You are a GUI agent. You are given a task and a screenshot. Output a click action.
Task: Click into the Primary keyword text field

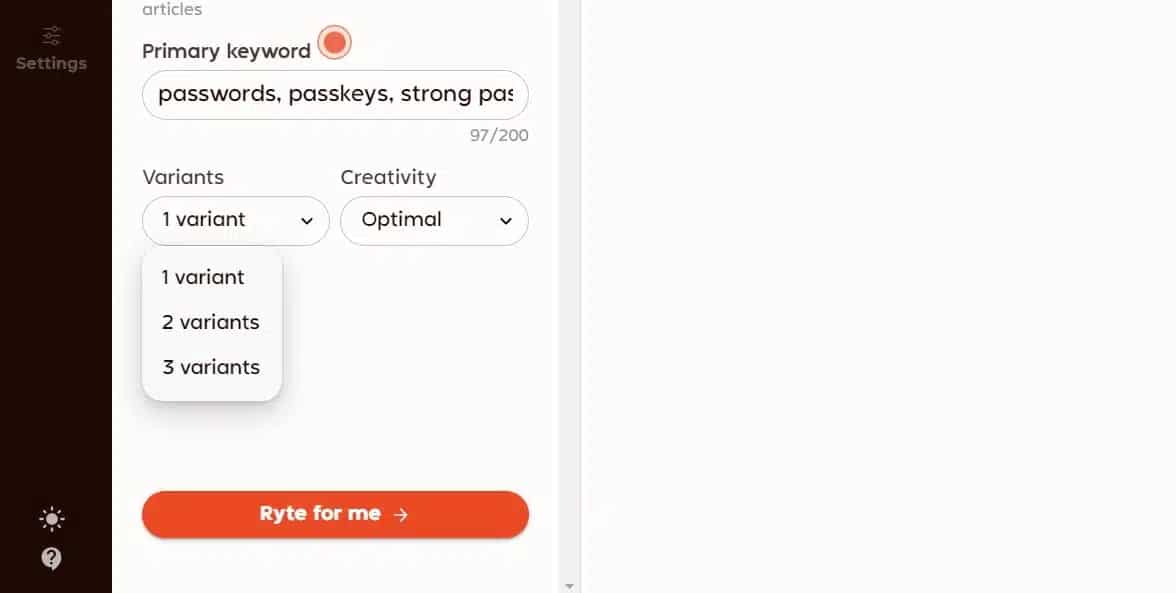click(335, 94)
